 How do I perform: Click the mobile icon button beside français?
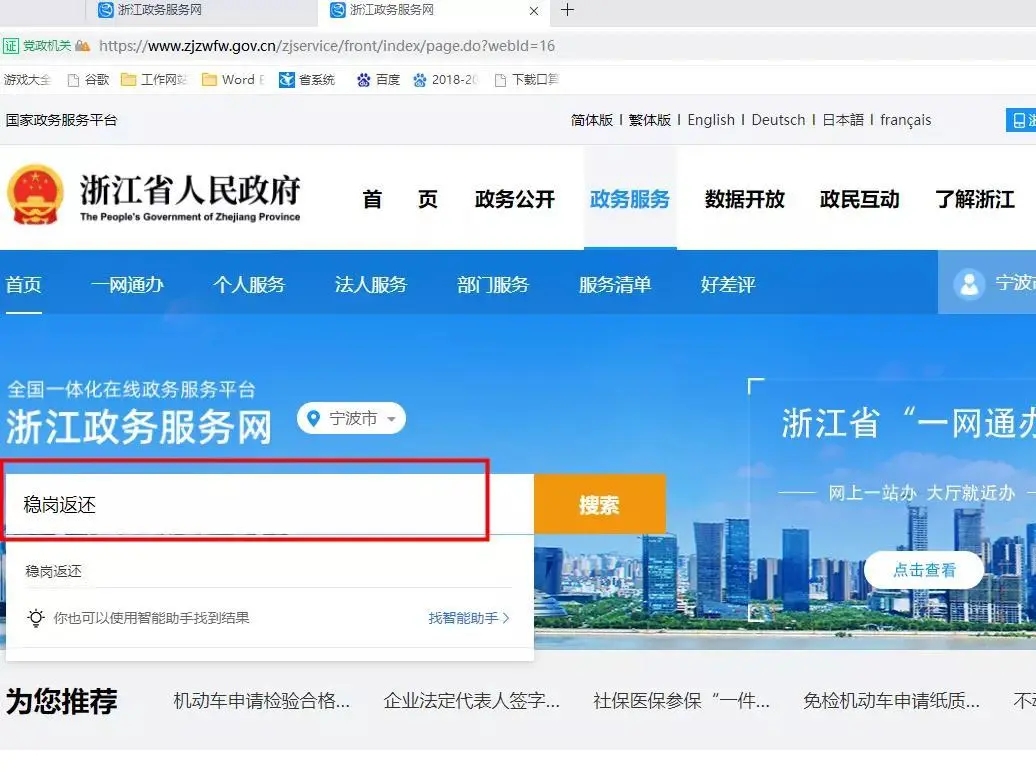tap(1020, 120)
